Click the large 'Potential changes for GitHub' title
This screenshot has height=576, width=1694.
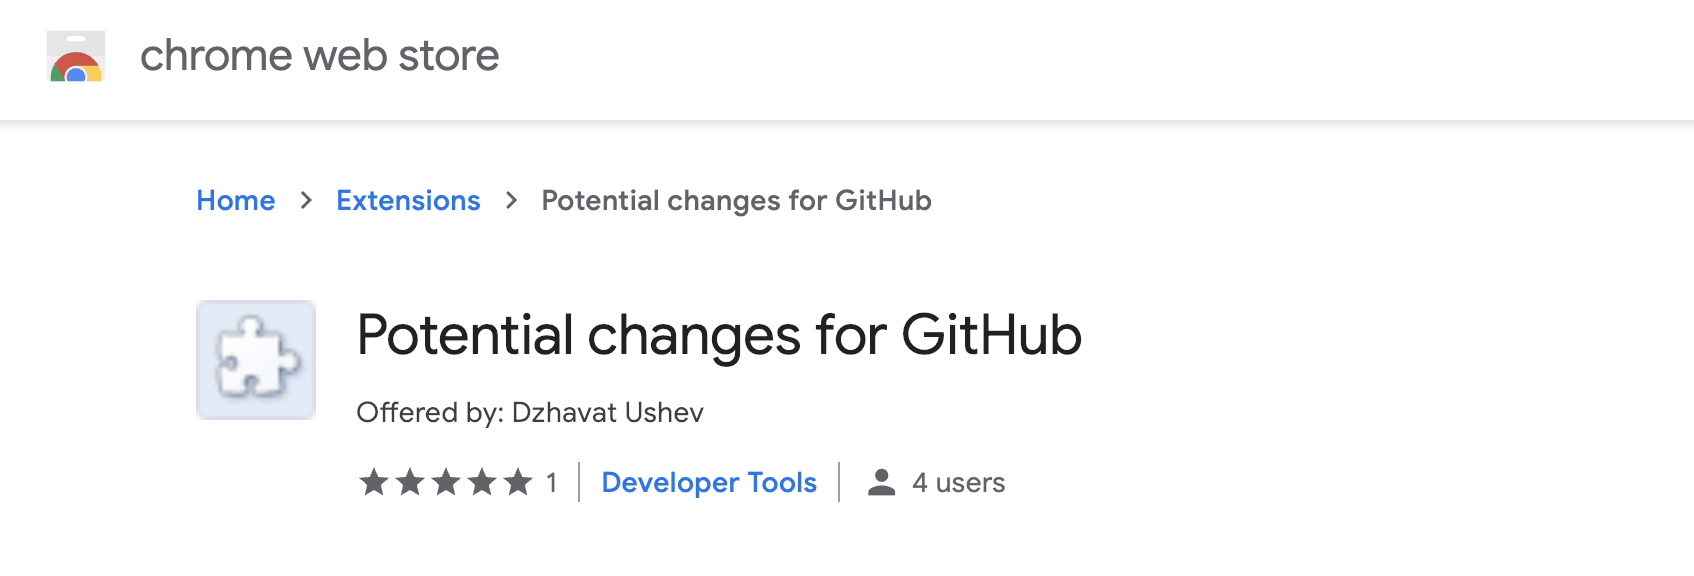click(x=719, y=335)
